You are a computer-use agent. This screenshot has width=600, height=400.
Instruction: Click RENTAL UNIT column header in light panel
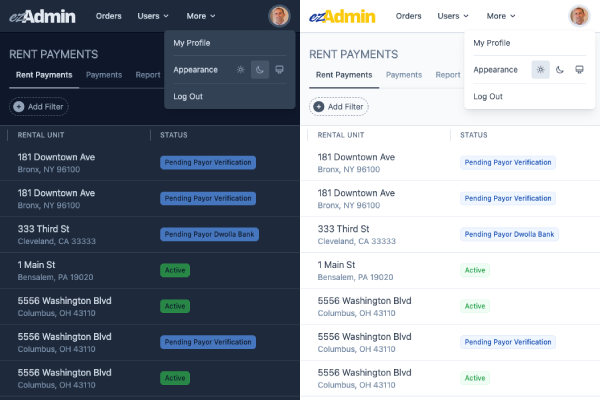pos(341,135)
